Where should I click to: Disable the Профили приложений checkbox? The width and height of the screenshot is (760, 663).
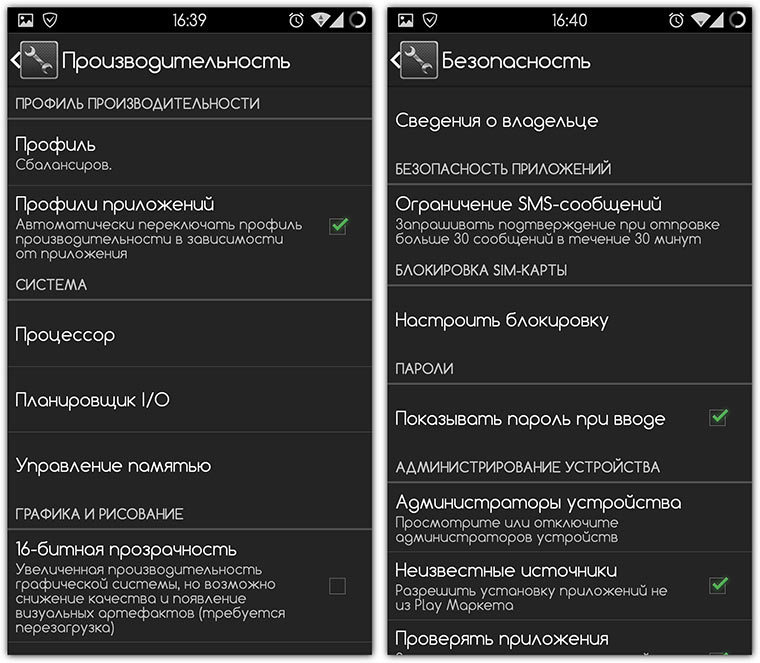(338, 226)
